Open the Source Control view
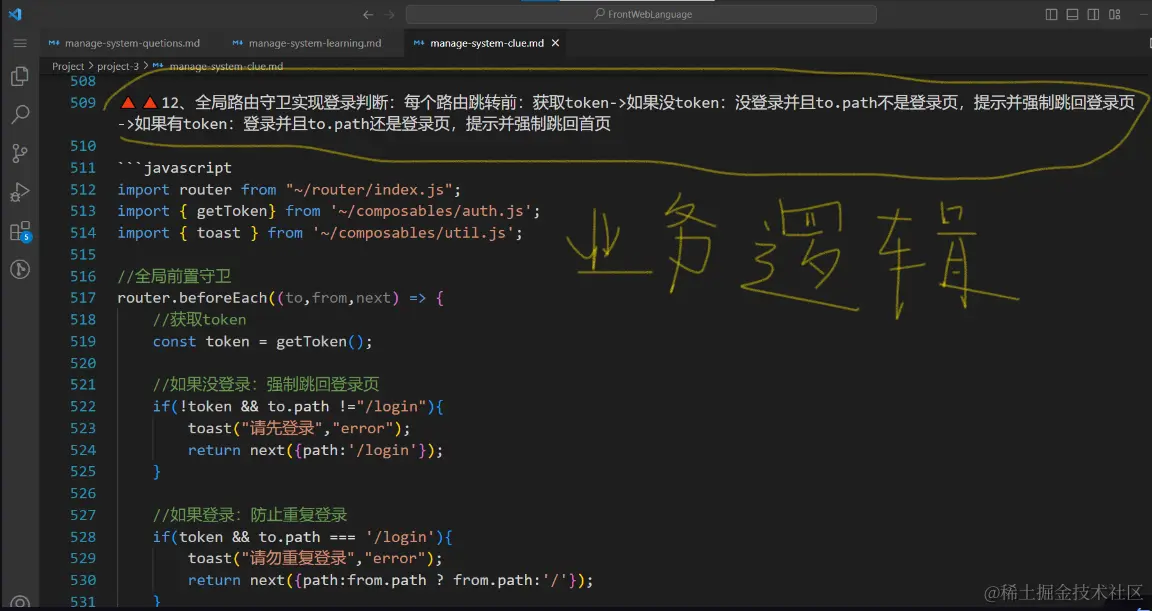 pyautogui.click(x=20, y=153)
